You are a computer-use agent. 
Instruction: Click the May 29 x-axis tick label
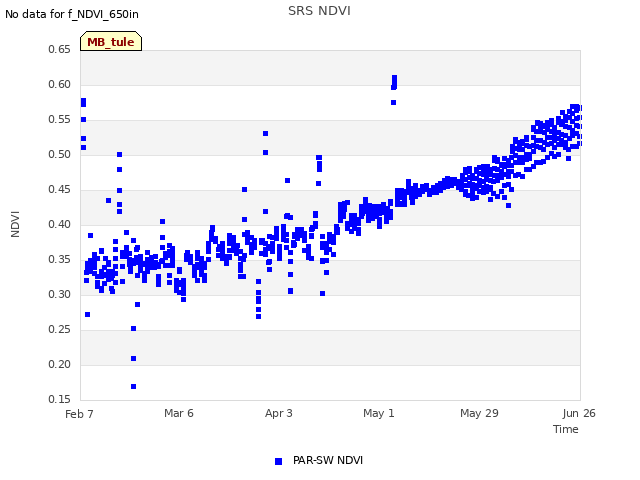click(479, 413)
